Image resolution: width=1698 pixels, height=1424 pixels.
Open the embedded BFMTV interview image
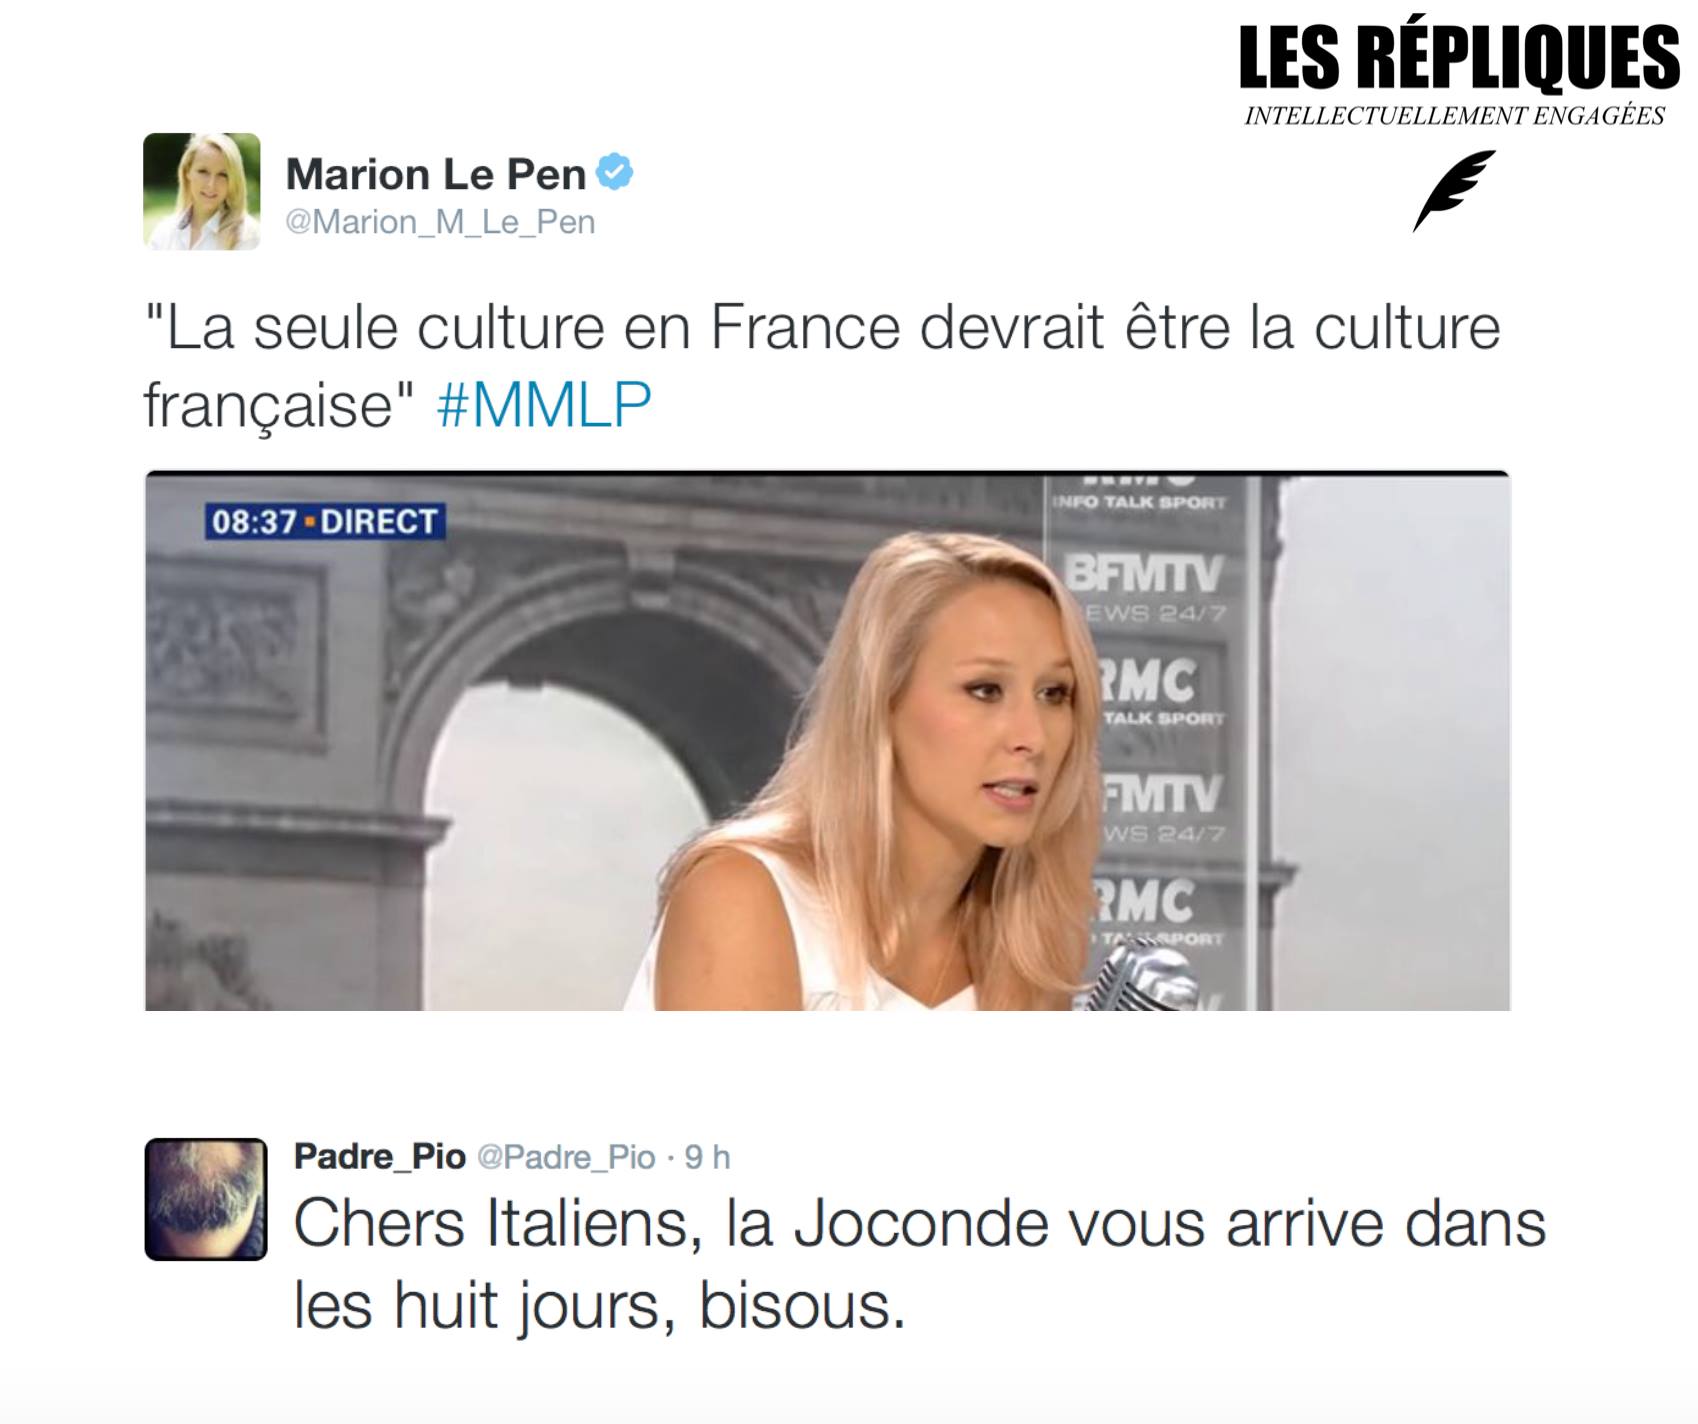827,740
